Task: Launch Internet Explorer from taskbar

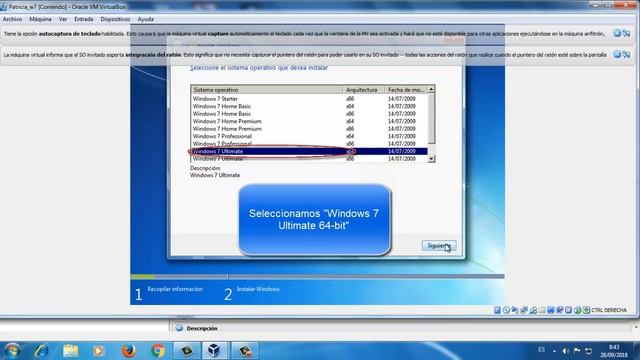Action: (42, 351)
